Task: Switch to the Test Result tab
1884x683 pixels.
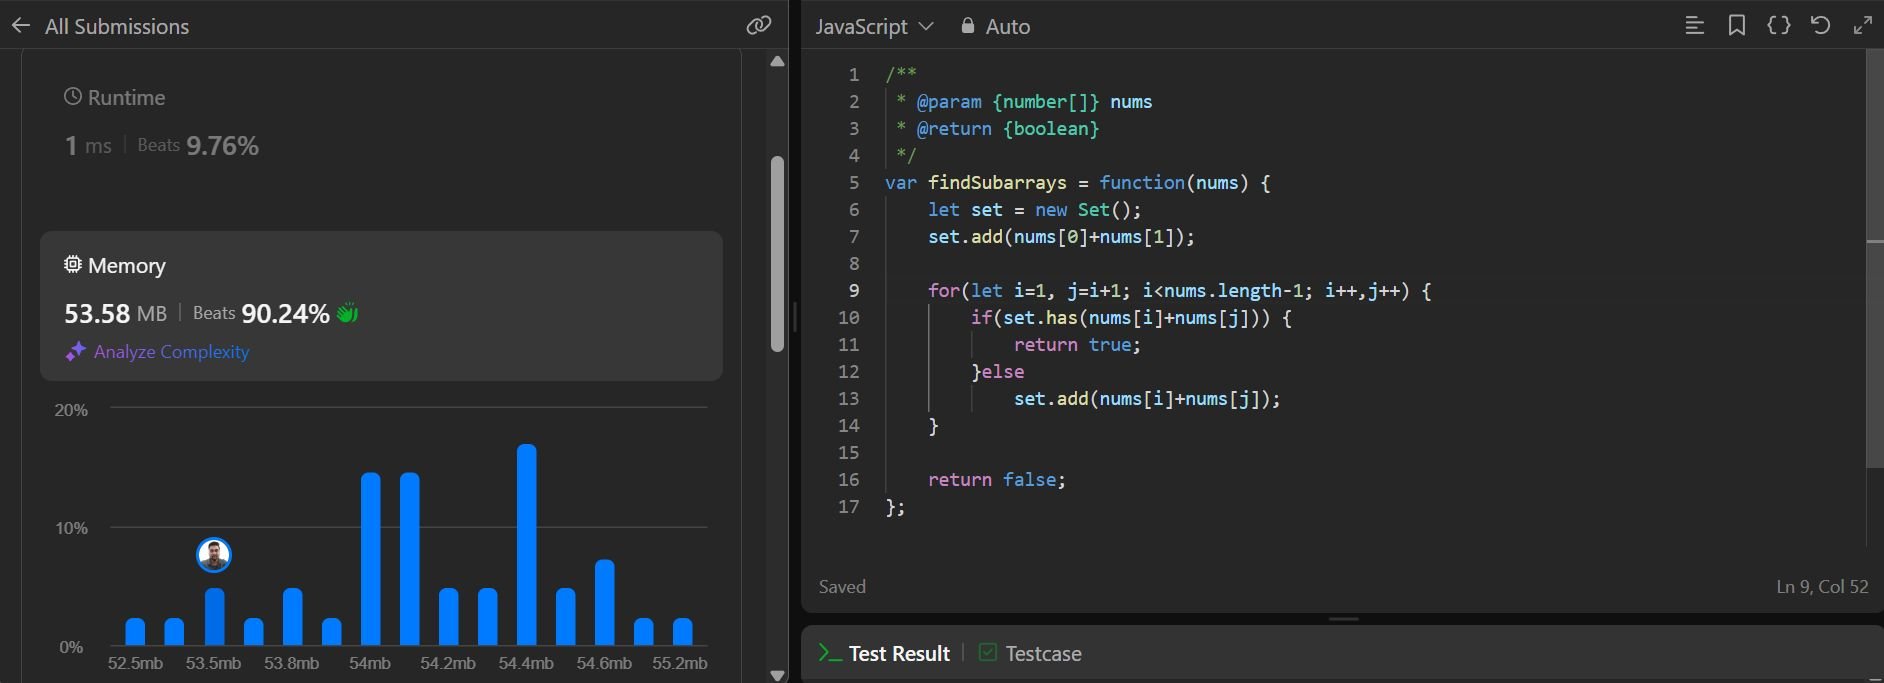Action: point(884,653)
